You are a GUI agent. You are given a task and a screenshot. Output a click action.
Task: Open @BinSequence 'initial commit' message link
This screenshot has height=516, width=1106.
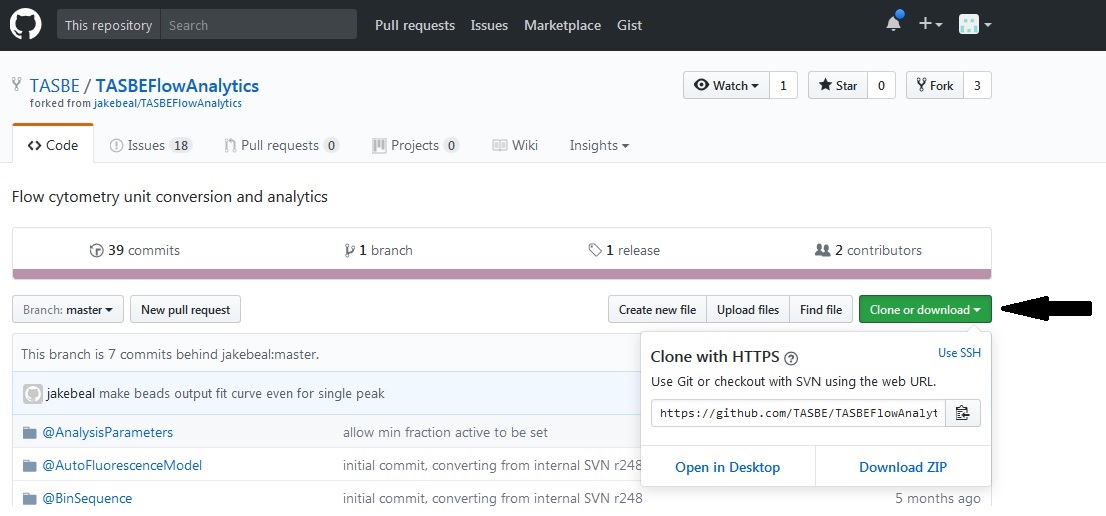tap(492, 498)
